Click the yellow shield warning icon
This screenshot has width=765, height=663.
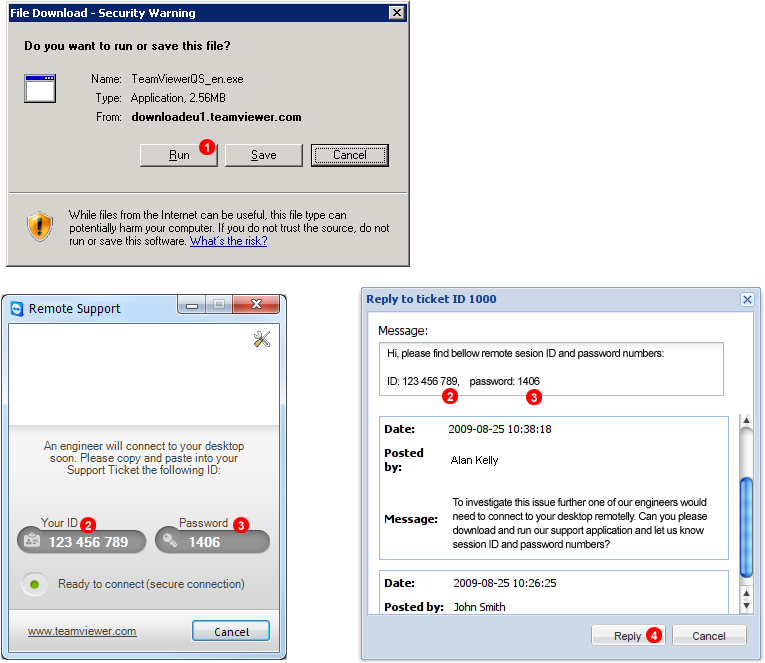(x=40, y=226)
